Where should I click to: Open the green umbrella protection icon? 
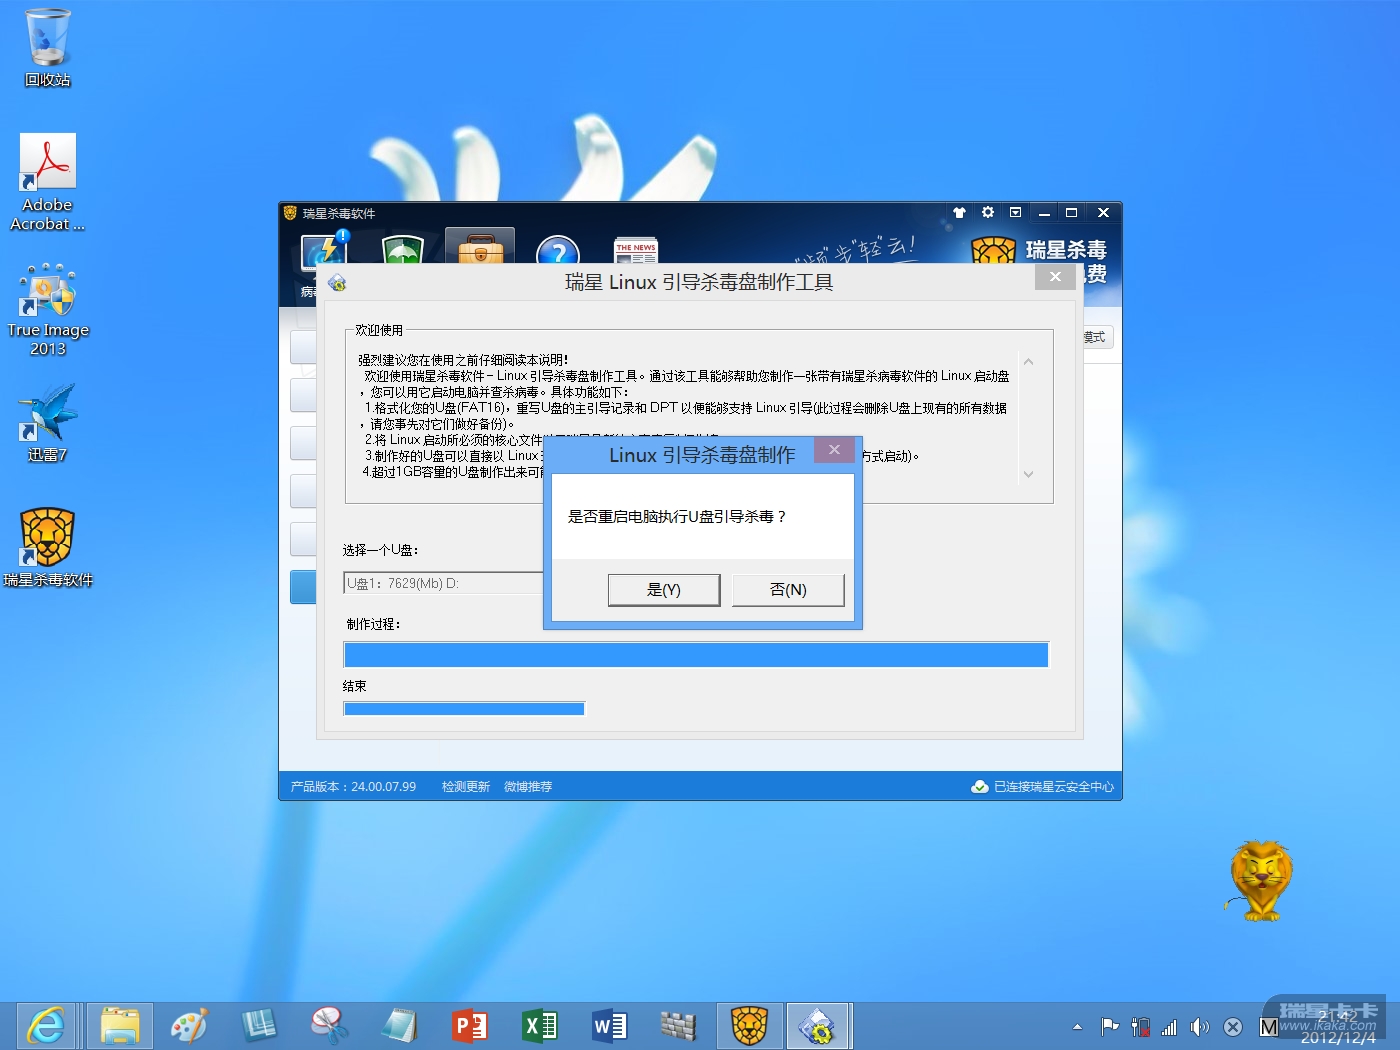[402, 250]
